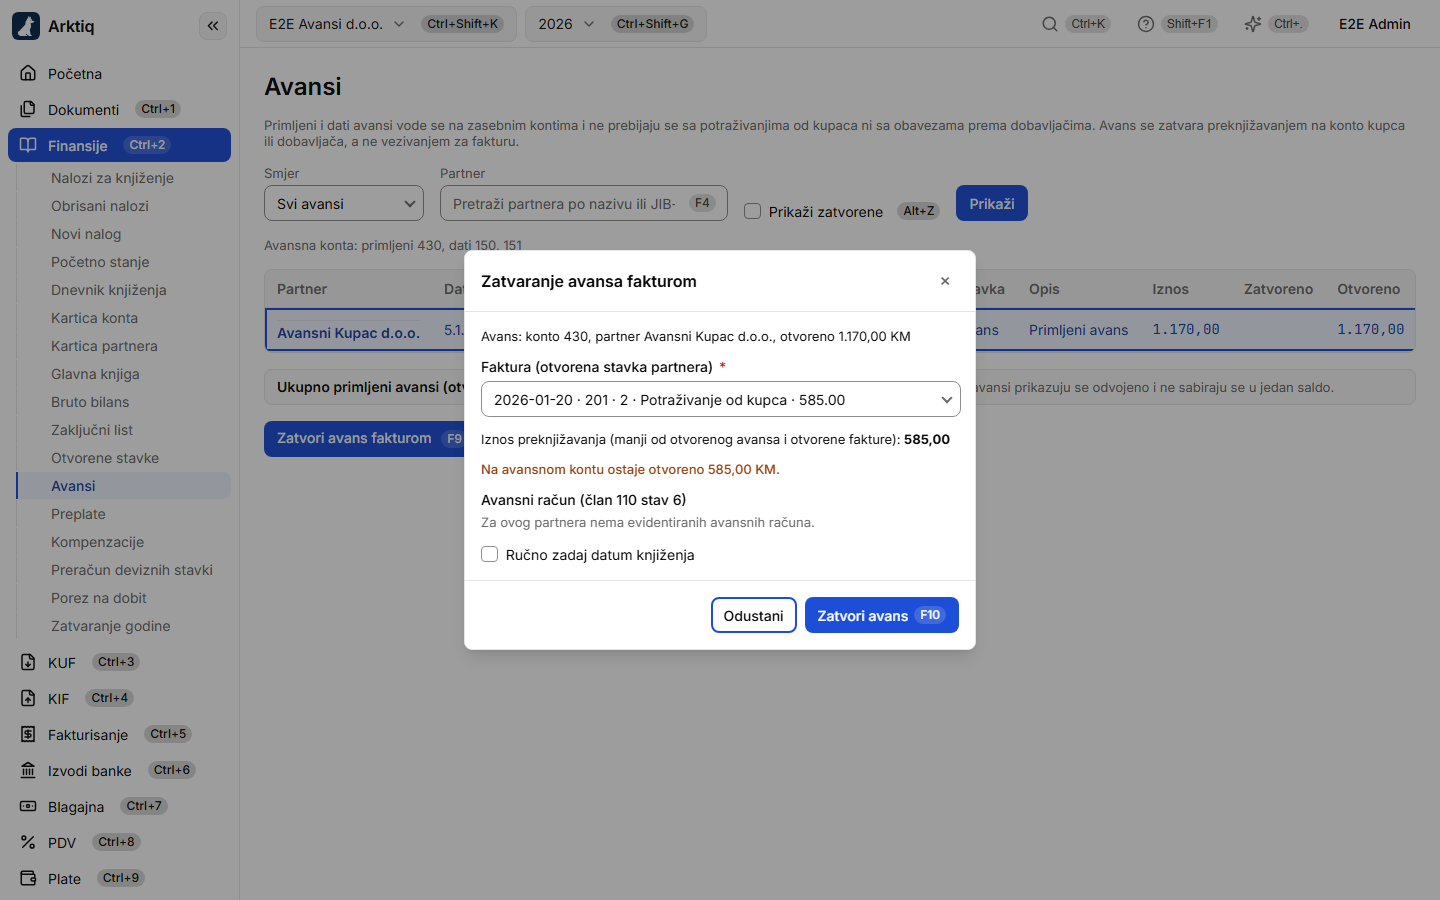Screen dimensions: 1440x900
Task: Open the 2026 year selector
Action: point(616,24)
